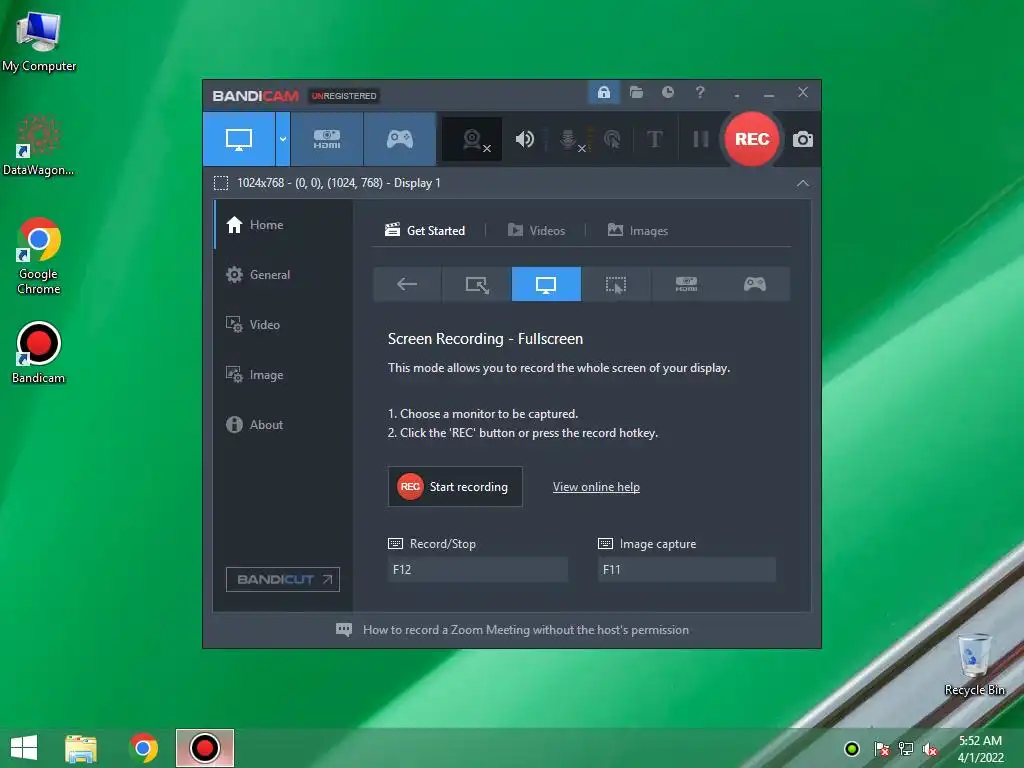
Task: Switch to the Images tab
Action: click(x=637, y=231)
